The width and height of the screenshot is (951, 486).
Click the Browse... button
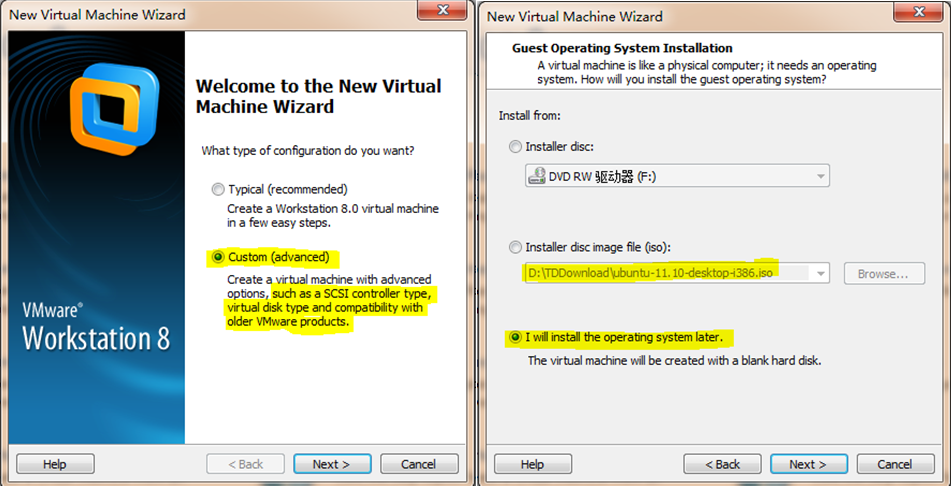click(884, 274)
